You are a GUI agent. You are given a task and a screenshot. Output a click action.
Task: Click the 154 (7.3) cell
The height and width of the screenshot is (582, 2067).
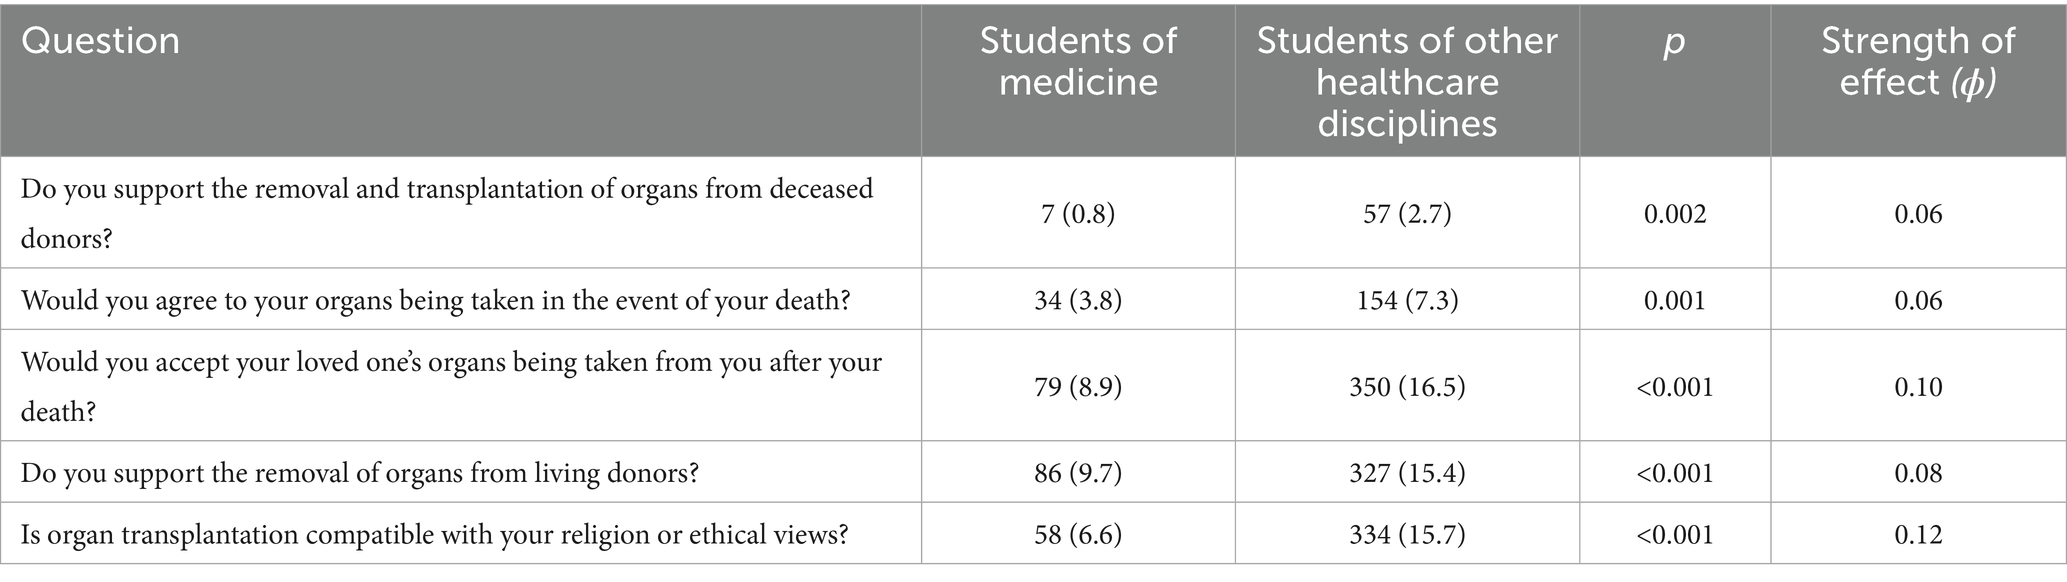point(1407,300)
